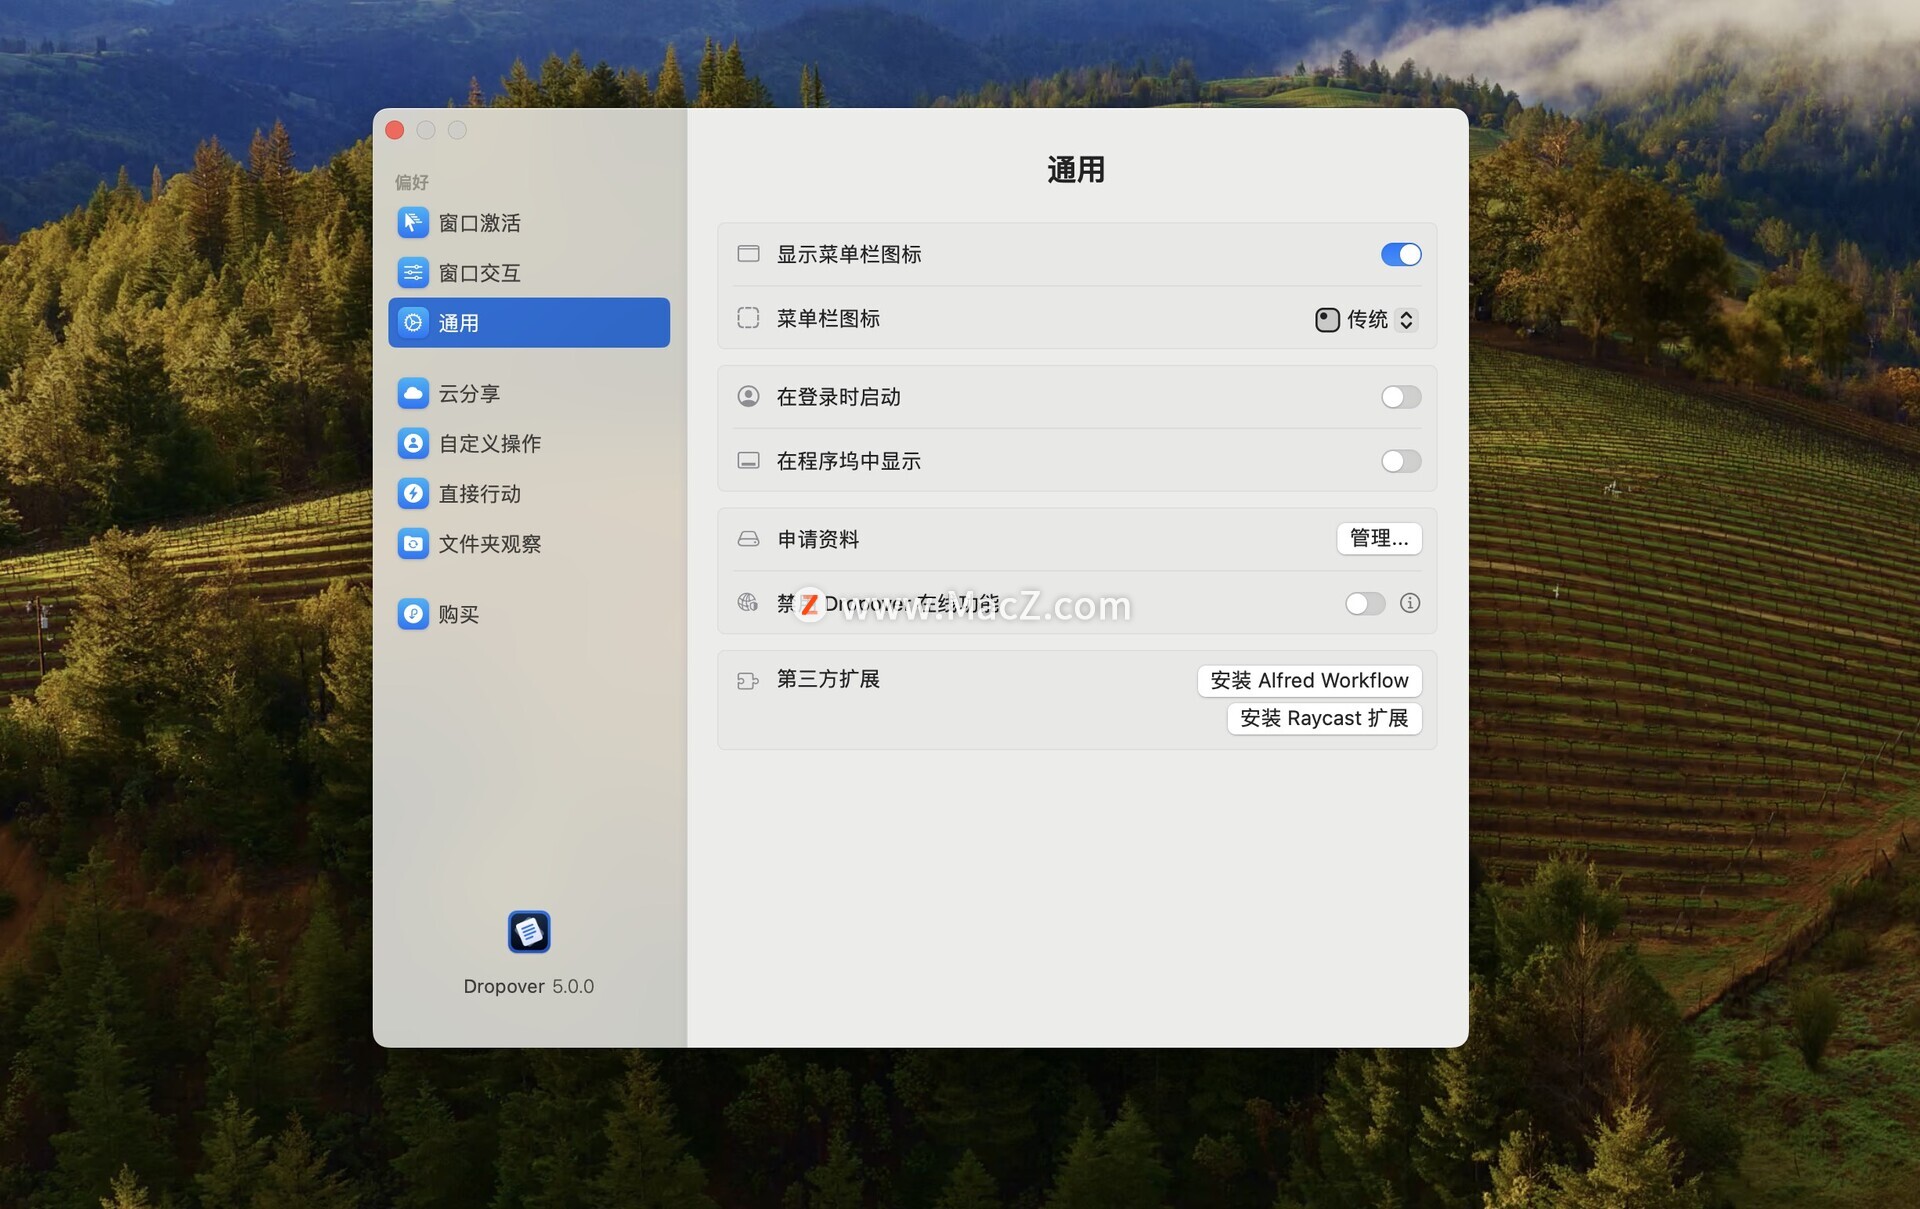Viewport: 1920px width, 1209px height.
Task: Click the 云分享 cloud icon
Action: coord(413,393)
